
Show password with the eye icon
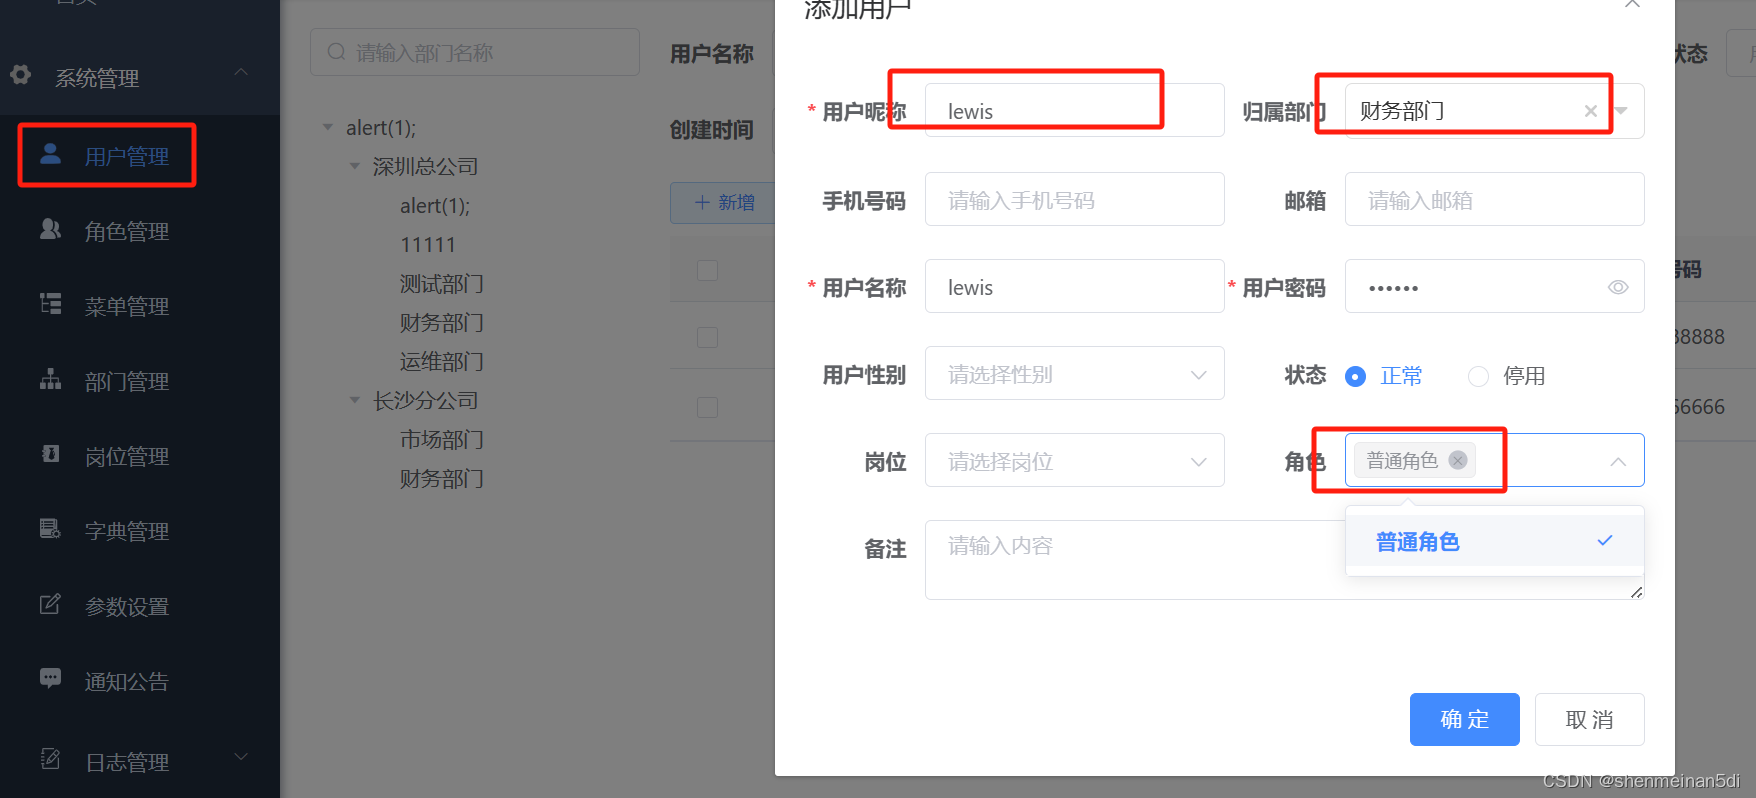click(x=1618, y=287)
